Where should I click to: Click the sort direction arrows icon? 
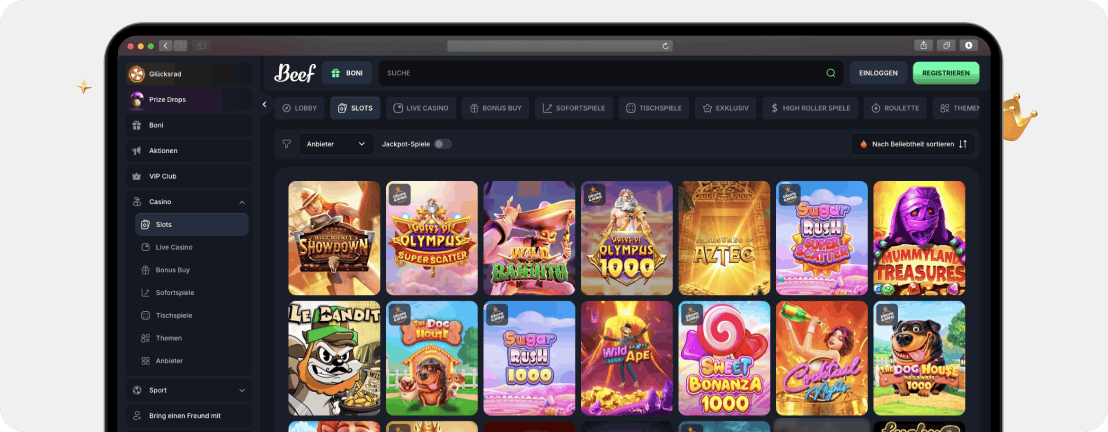(x=962, y=144)
